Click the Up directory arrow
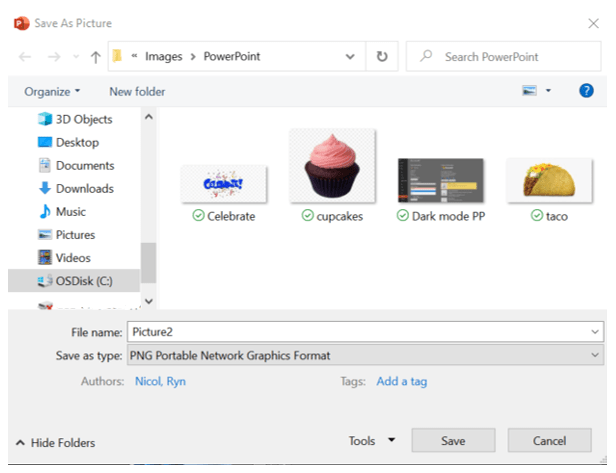This screenshot has width=616, height=473. click(95, 57)
